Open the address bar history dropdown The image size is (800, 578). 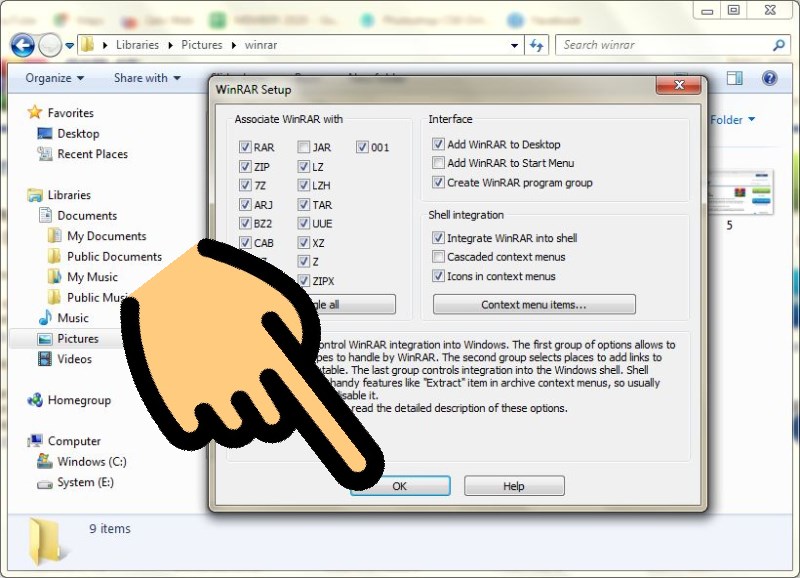tap(514, 45)
